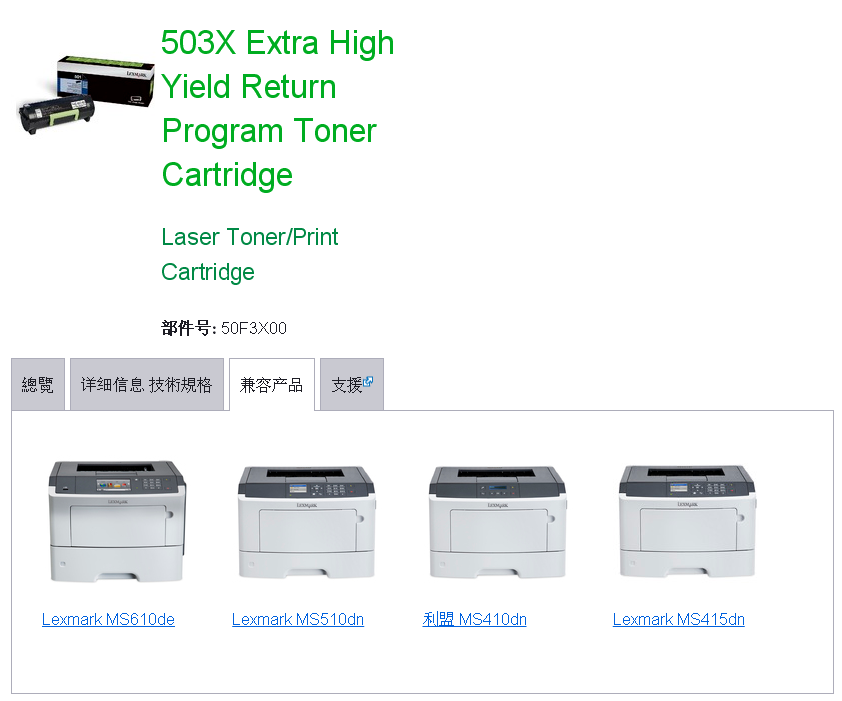Click the MS410dn printer image
842x701 pixels.
[497, 522]
